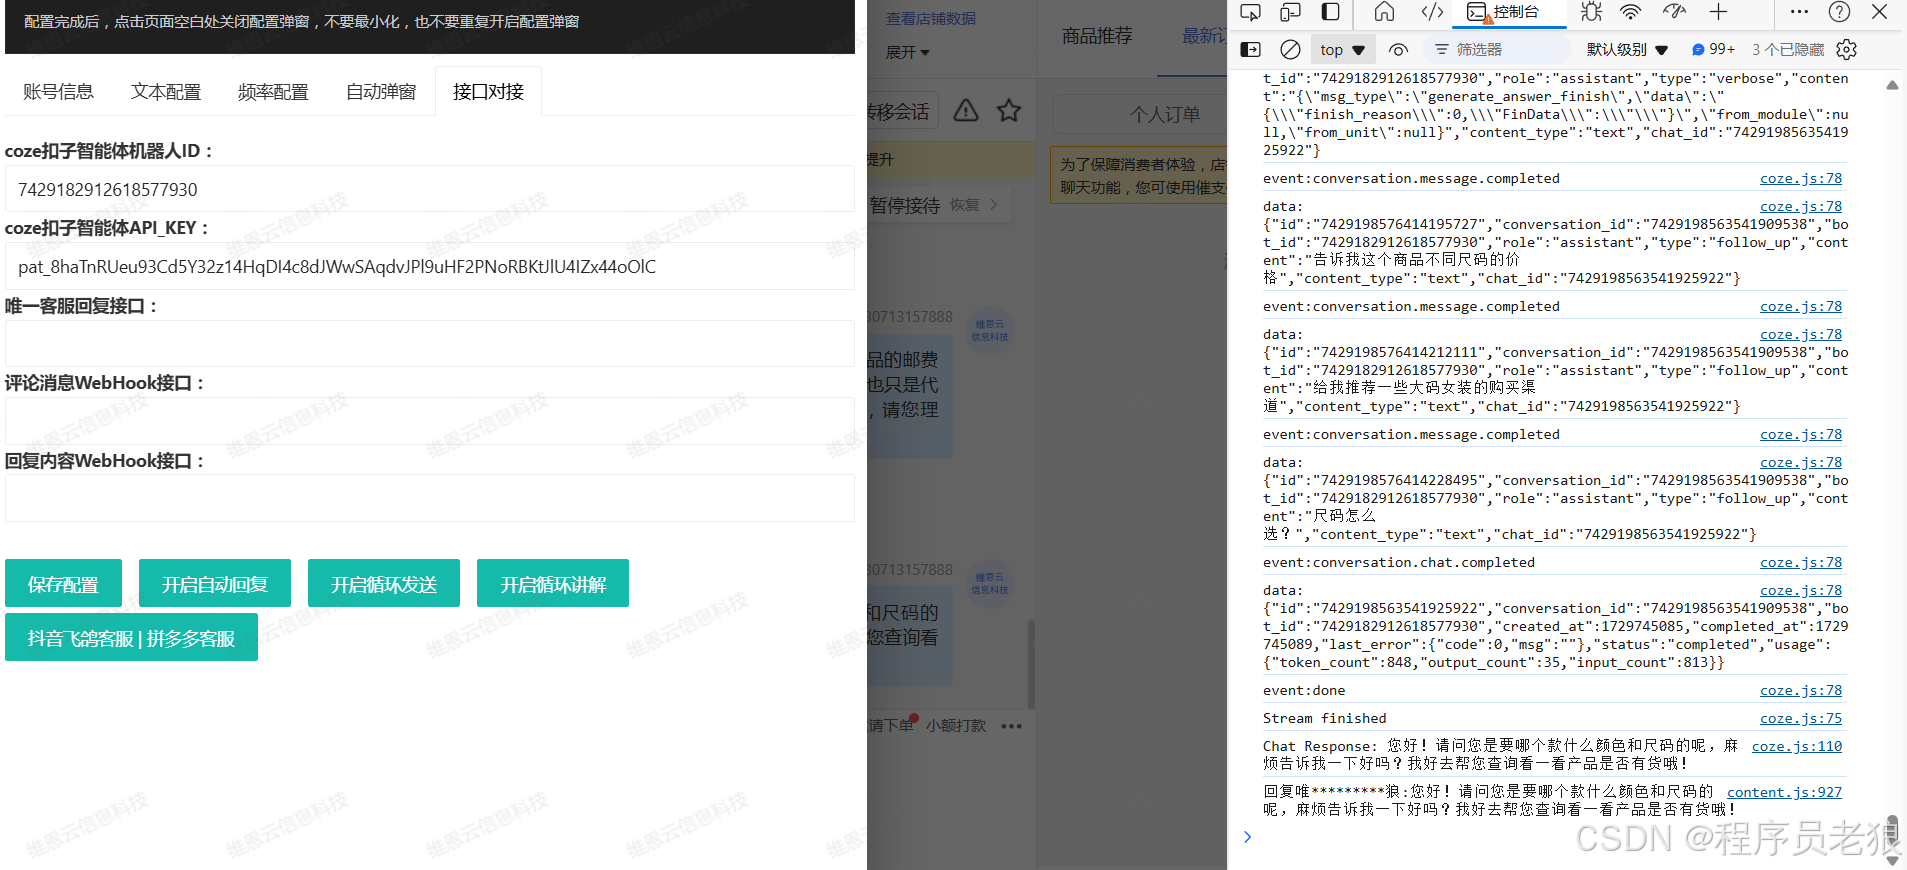1907x870 pixels.
Task: Open the 查看店铺数据 link
Action: click(x=931, y=18)
